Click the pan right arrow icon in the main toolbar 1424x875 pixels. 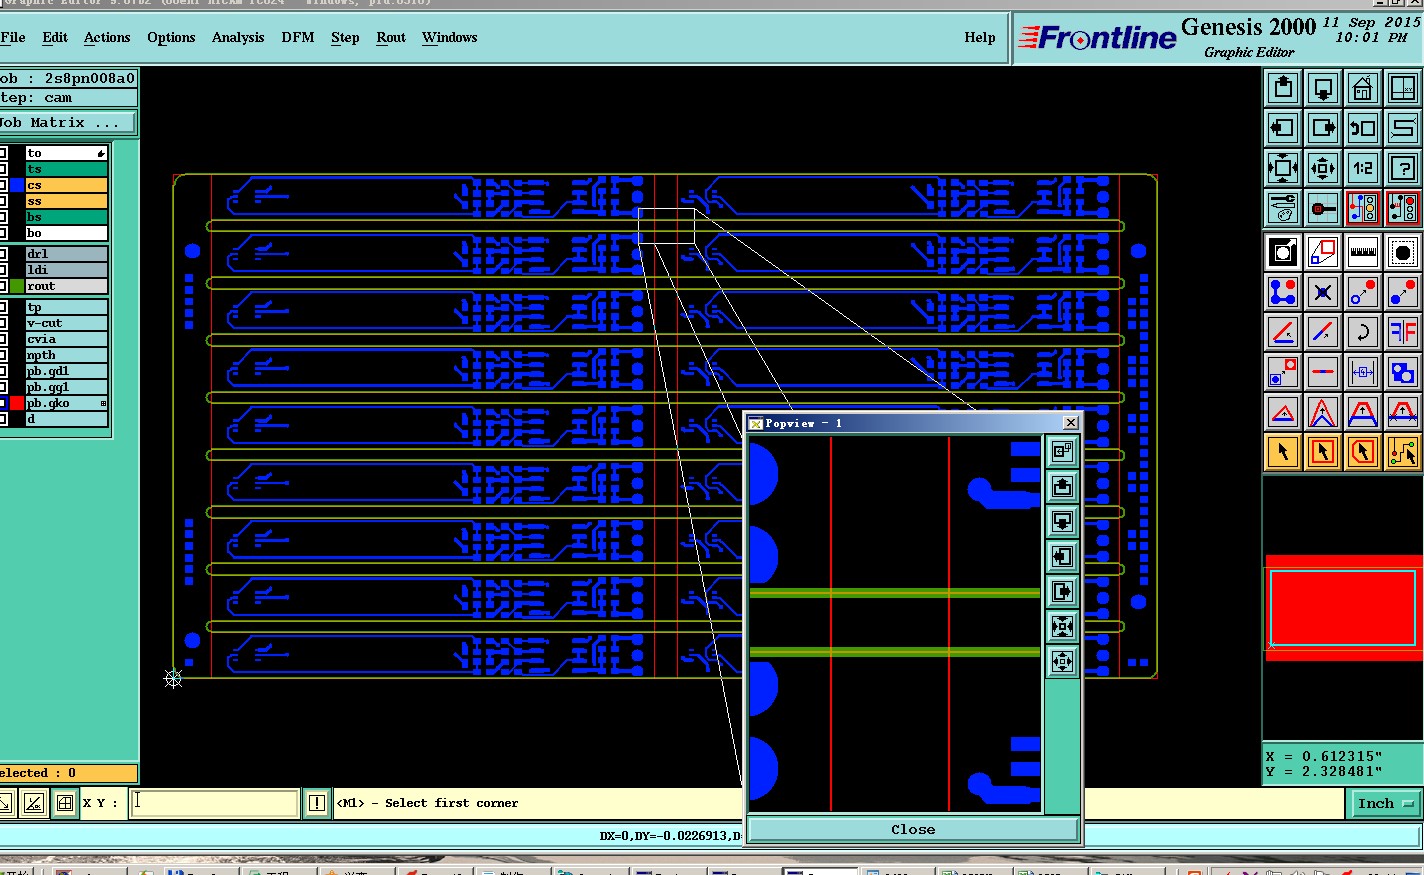point(1323,128)
